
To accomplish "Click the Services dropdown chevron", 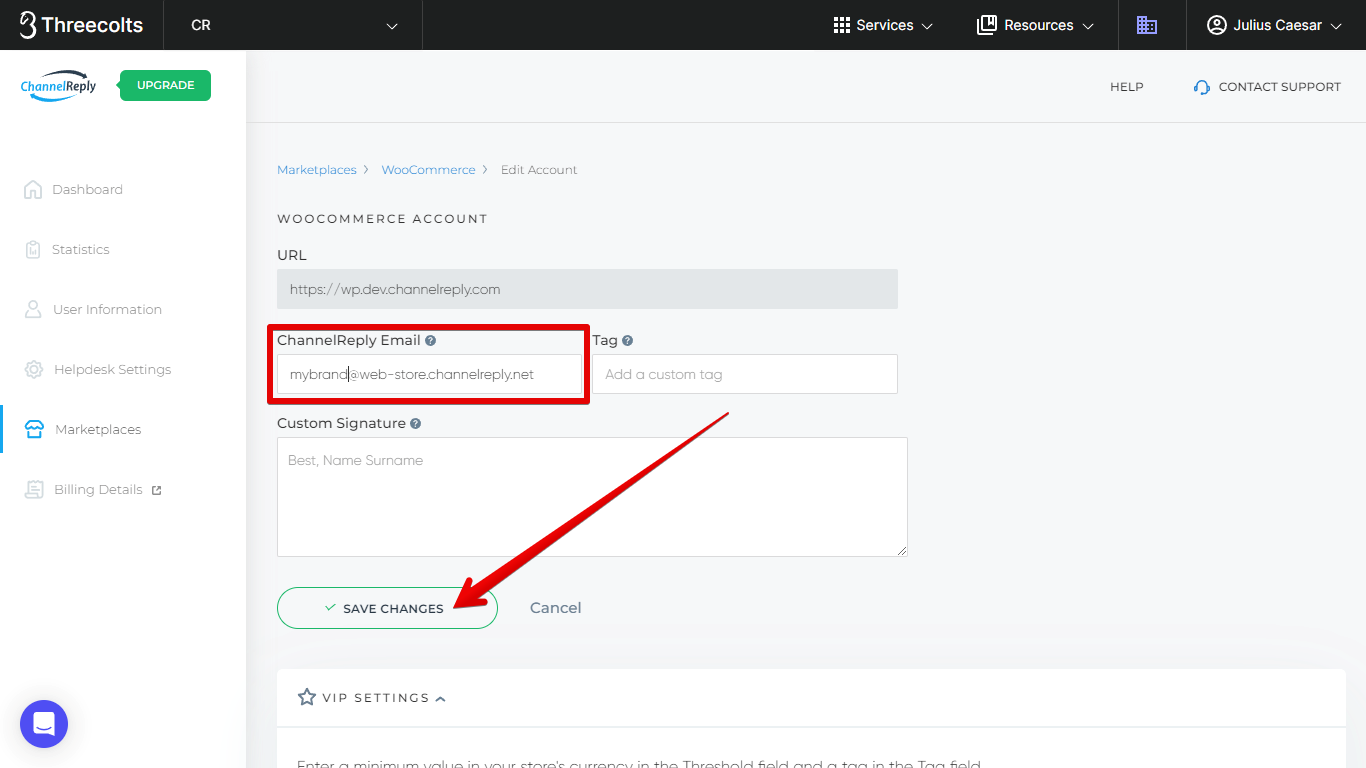I will (x=927, y=26).
